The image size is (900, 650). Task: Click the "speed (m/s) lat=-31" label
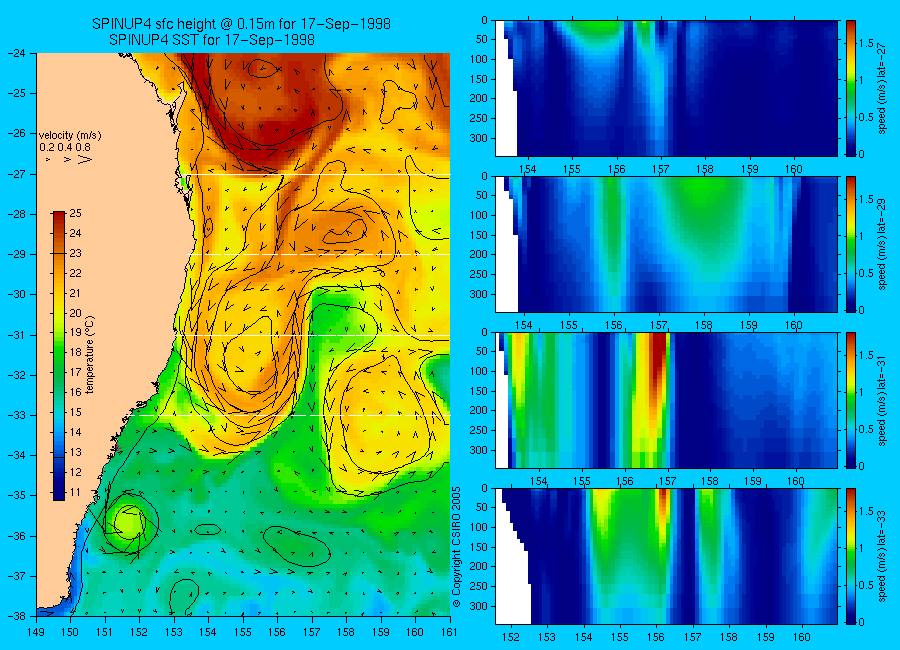pyautogui.click(x=882, y=400)
